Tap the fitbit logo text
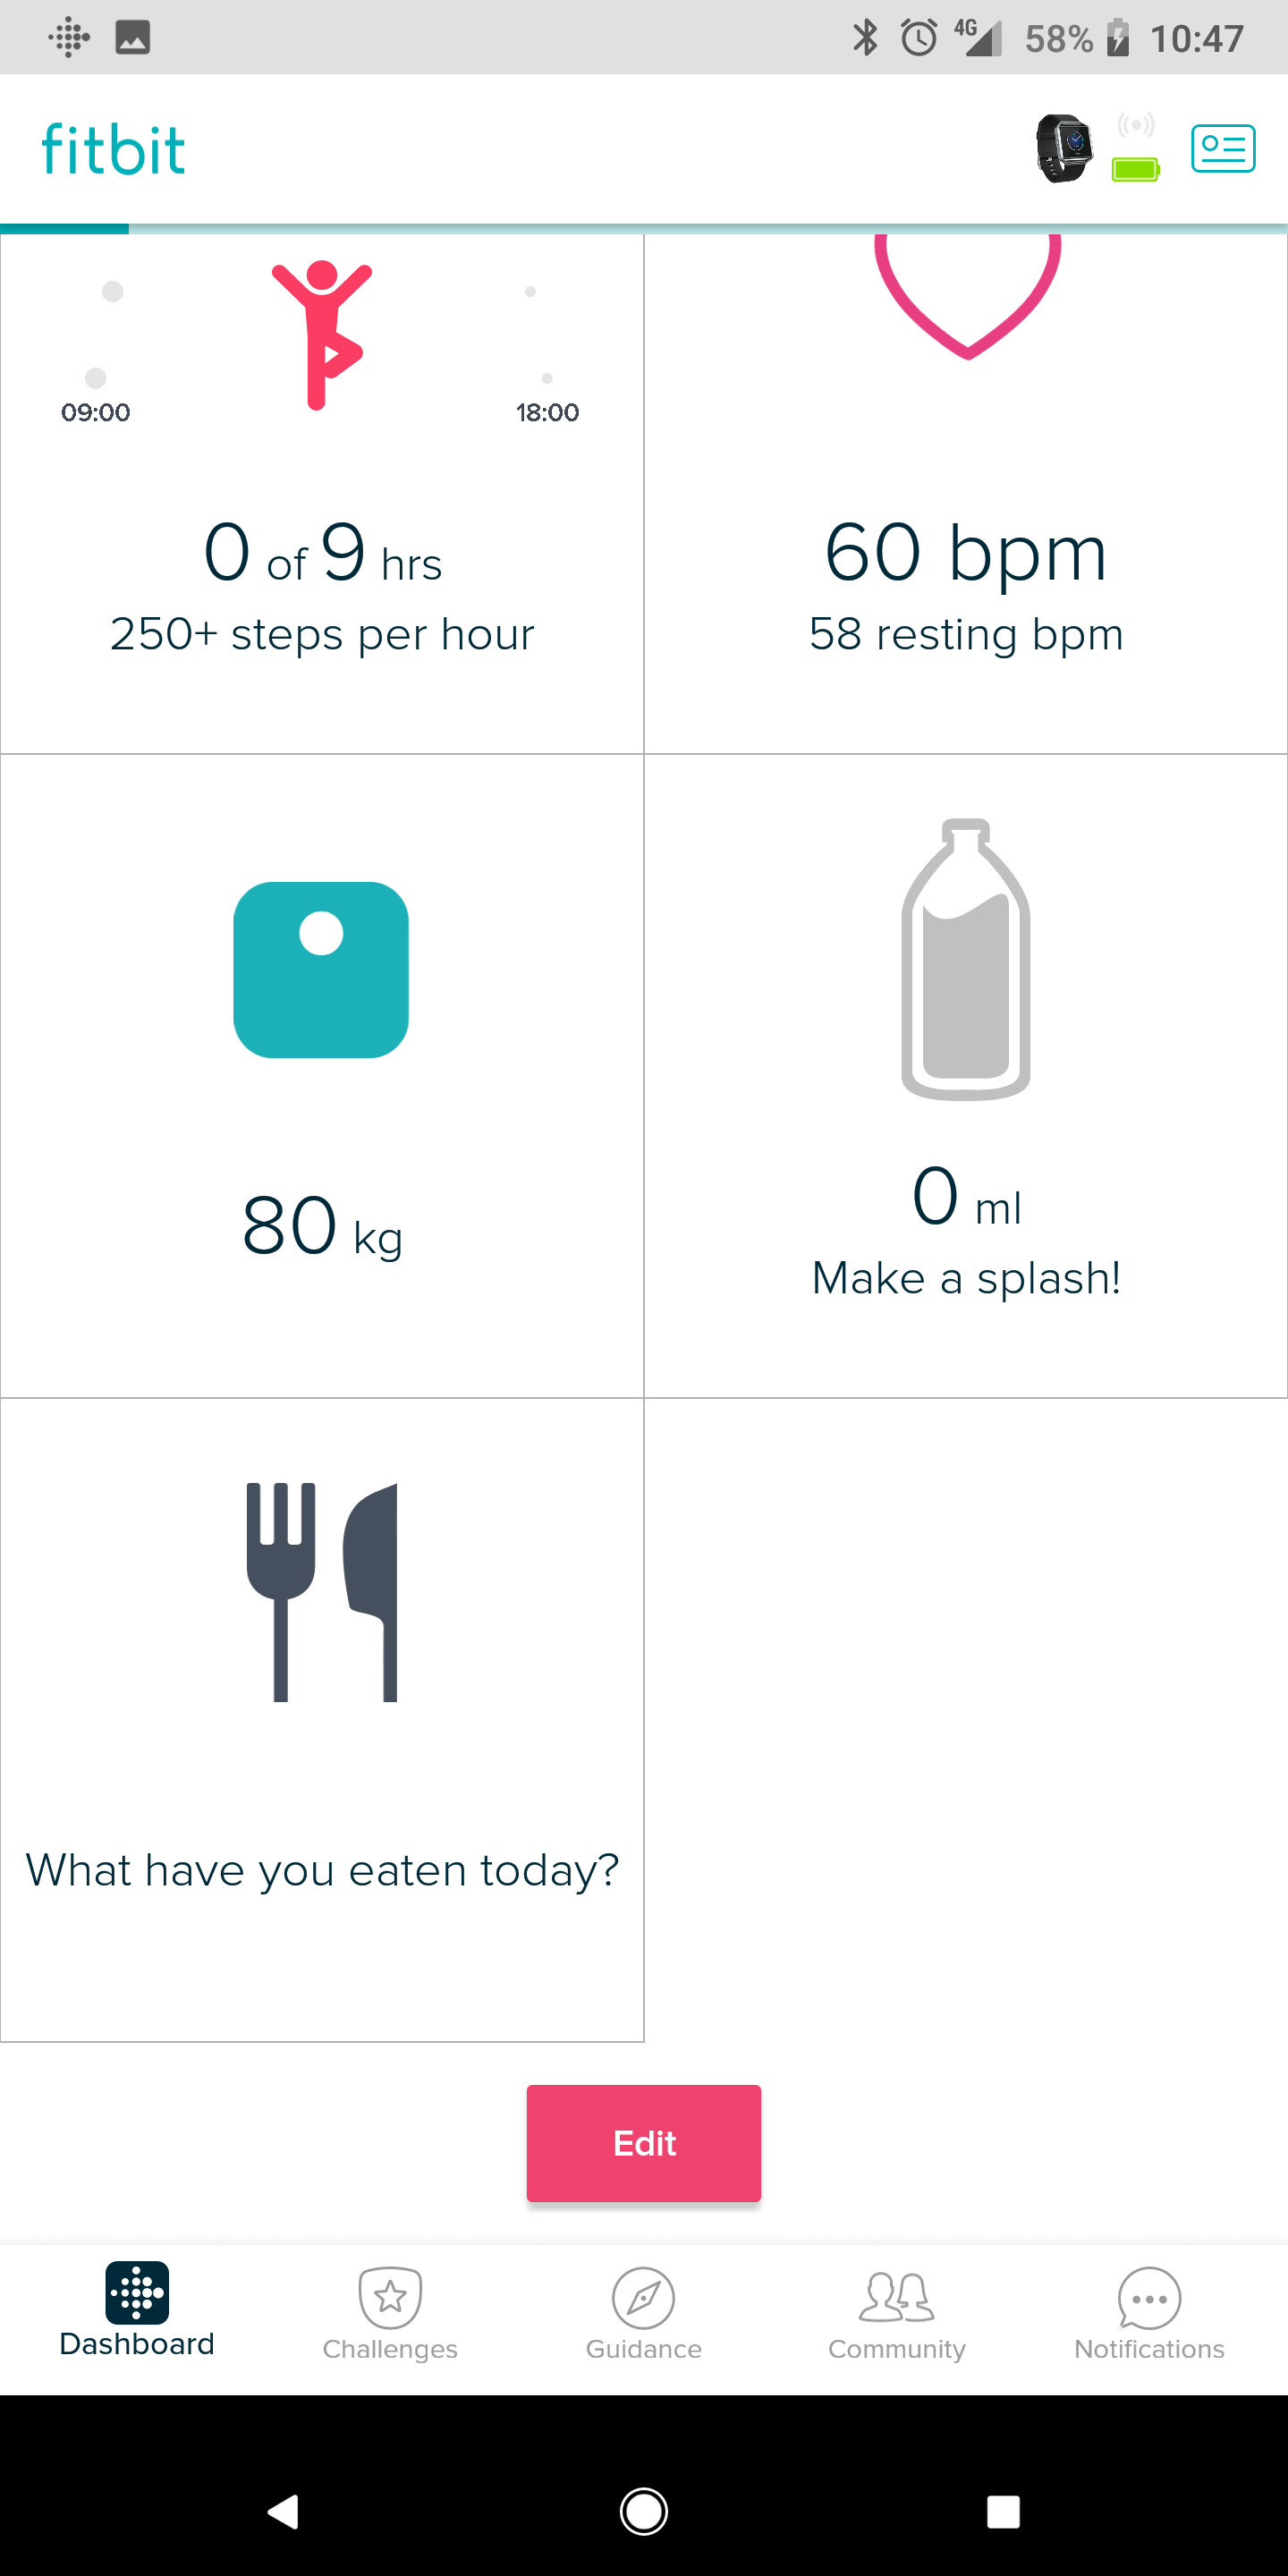This screenshot has width=1288, height=2576. pos(113,150)
